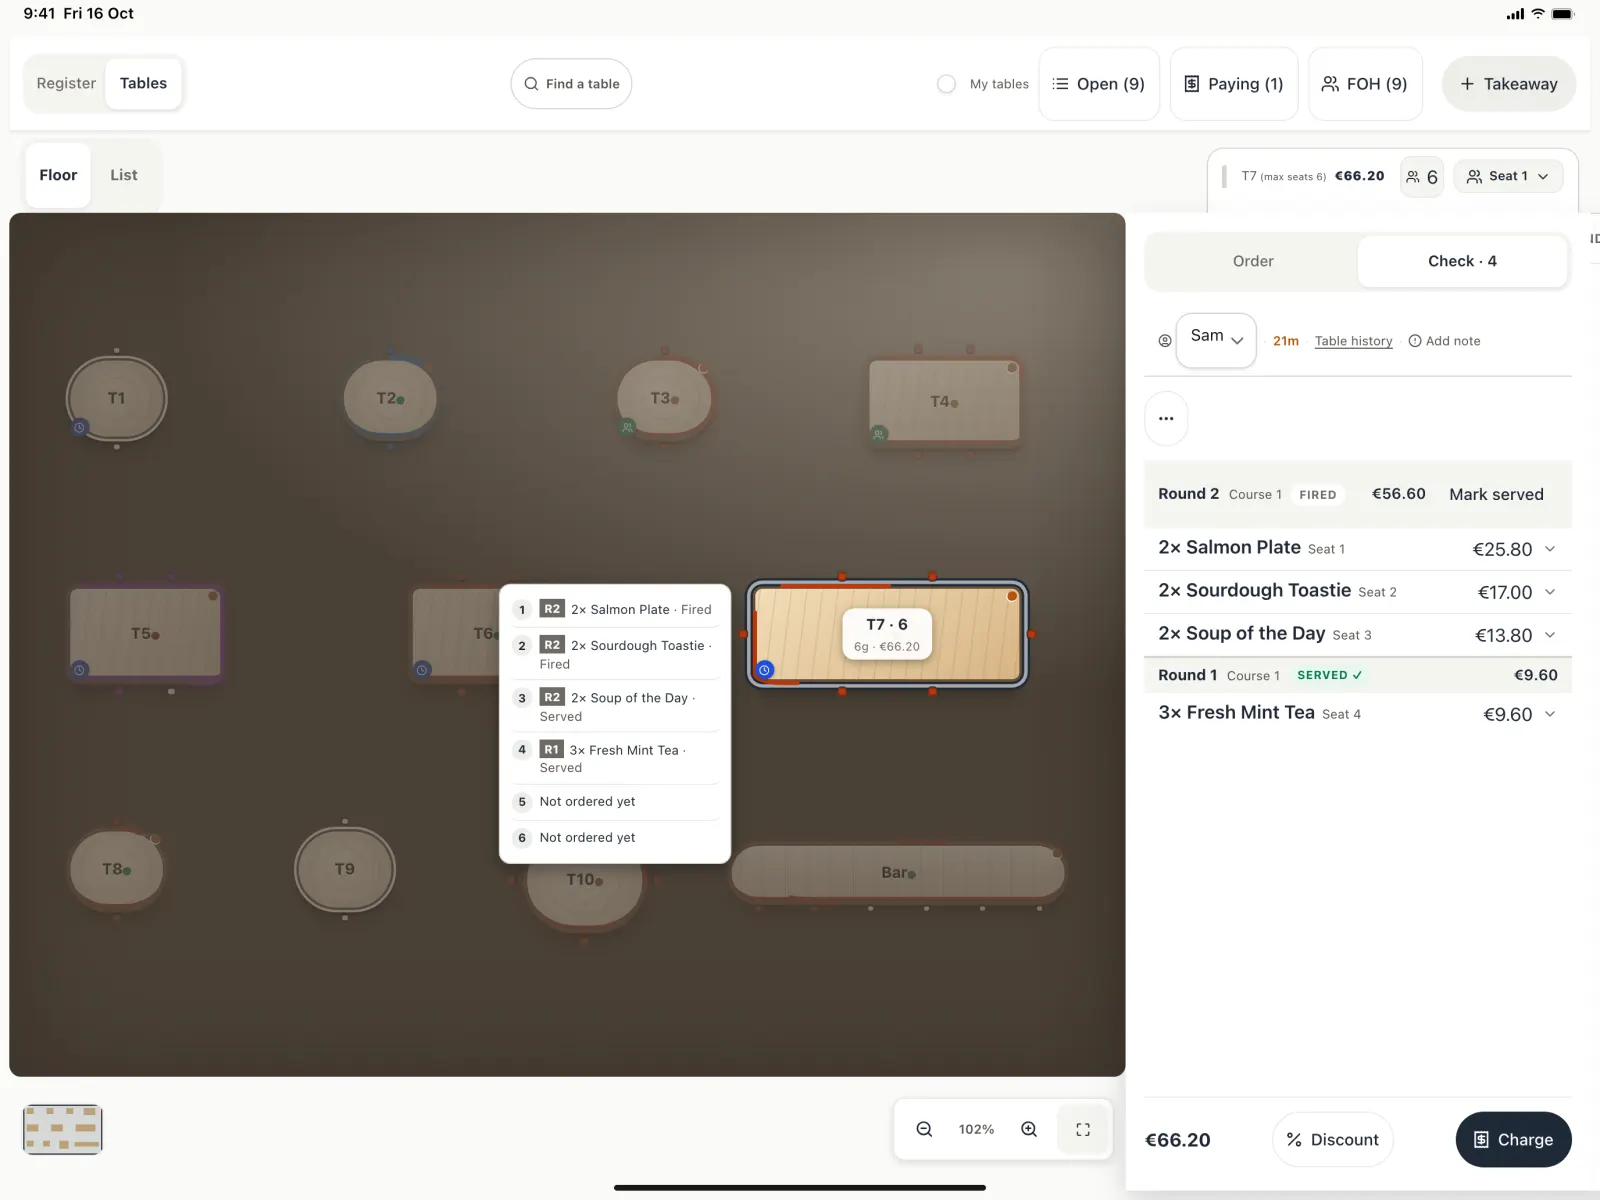Select seat 5 Not ordered yet row
Image resolution: width=1600 pixels, height=1200 pixels.
click(x=615, y=802)
